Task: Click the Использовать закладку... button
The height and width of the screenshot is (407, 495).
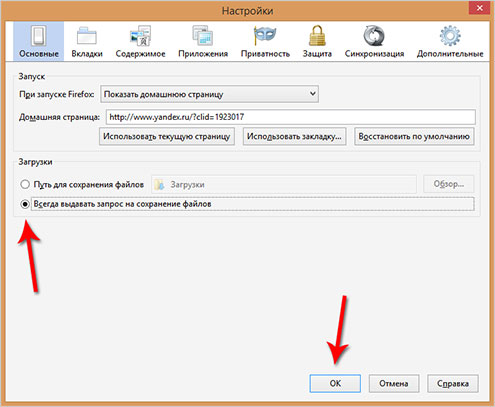Action: [x=294, y=136]
